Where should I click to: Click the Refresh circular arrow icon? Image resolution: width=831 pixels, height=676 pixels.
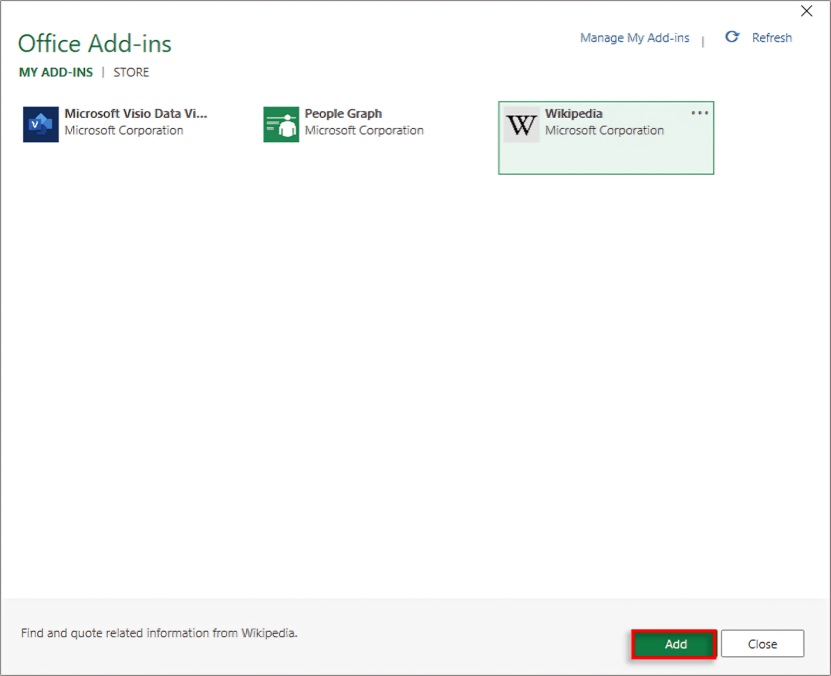[732, 37]
